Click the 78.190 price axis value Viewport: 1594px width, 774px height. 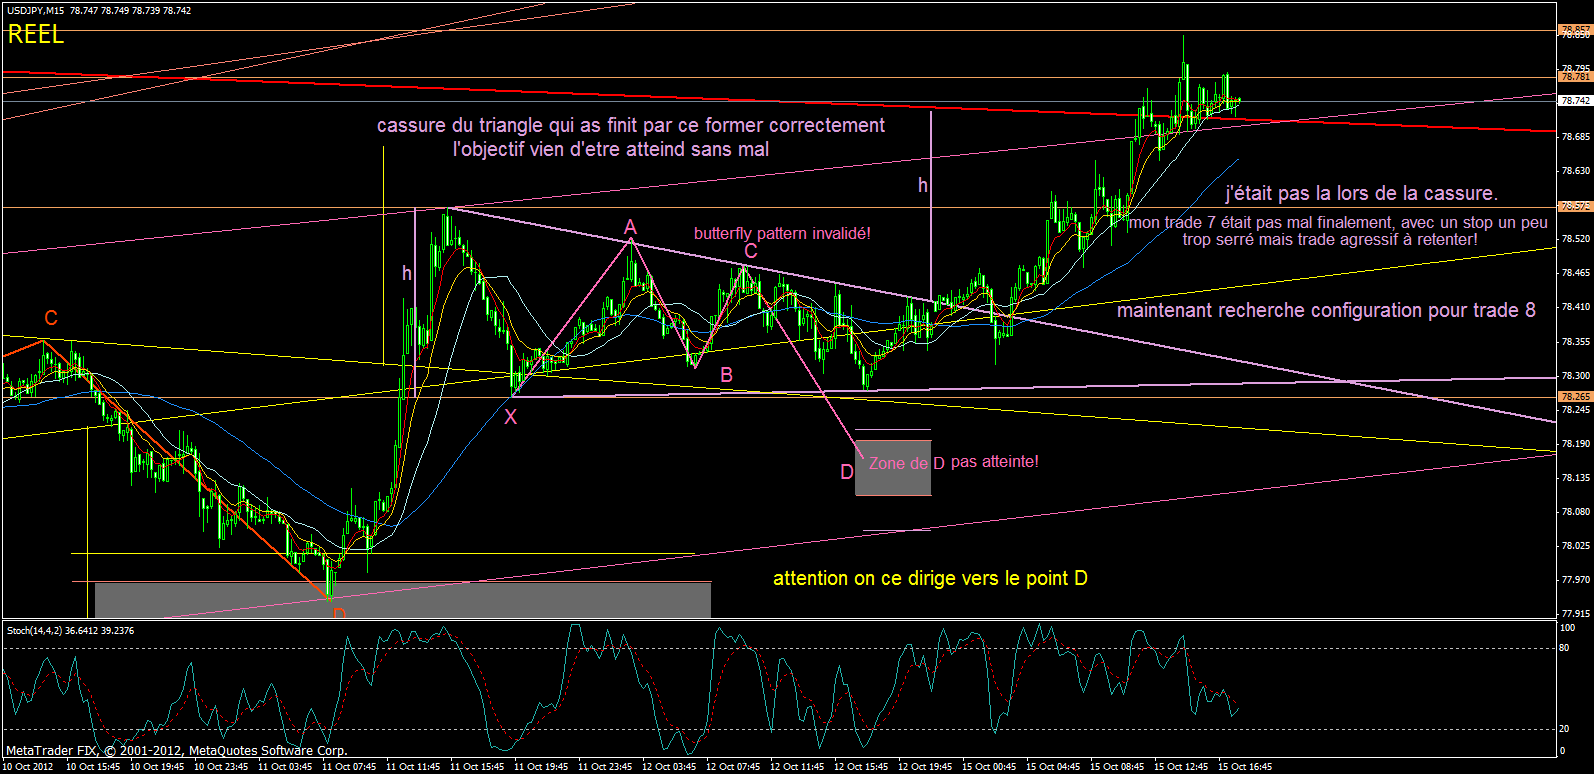(x=1575, y=443)
